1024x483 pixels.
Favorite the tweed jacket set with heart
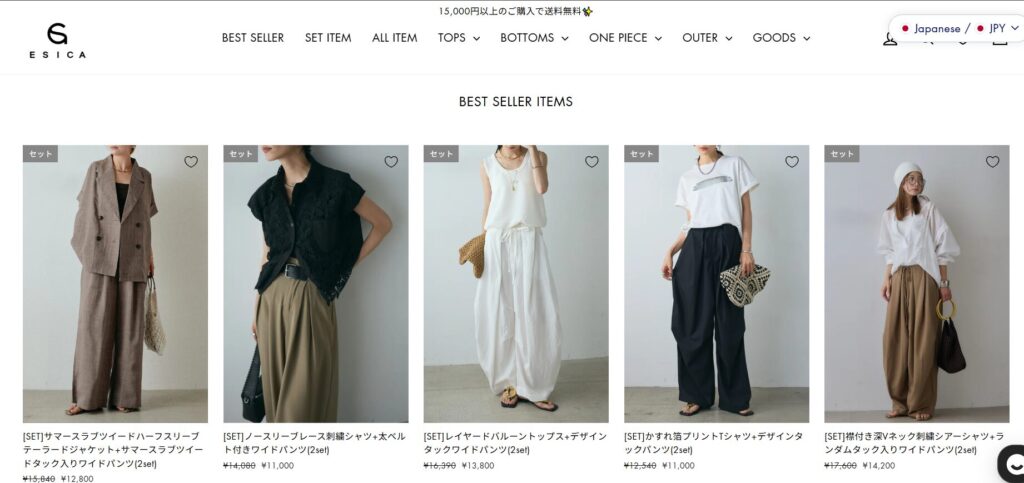tap(191, 161)
